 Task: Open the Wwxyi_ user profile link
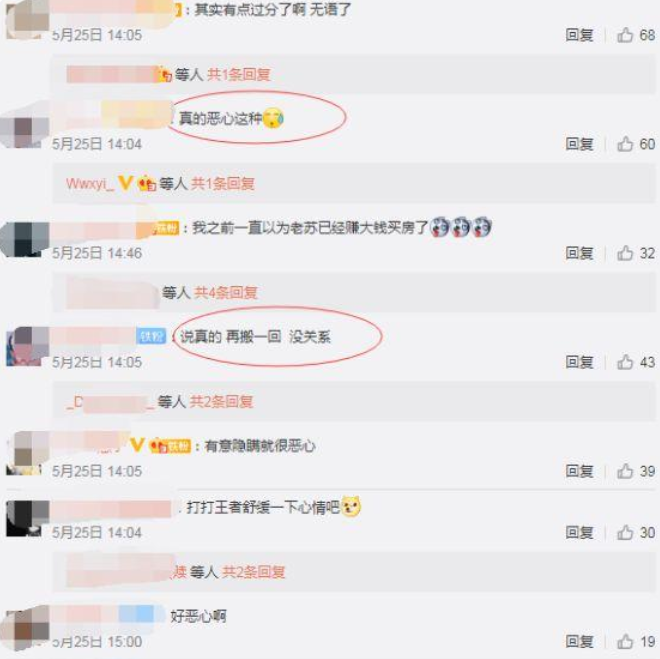tap(90, 184)
